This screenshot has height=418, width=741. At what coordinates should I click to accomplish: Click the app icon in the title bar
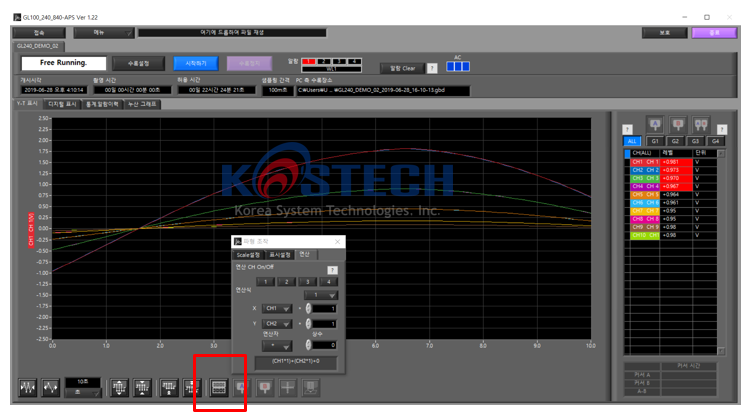point(17,17)
